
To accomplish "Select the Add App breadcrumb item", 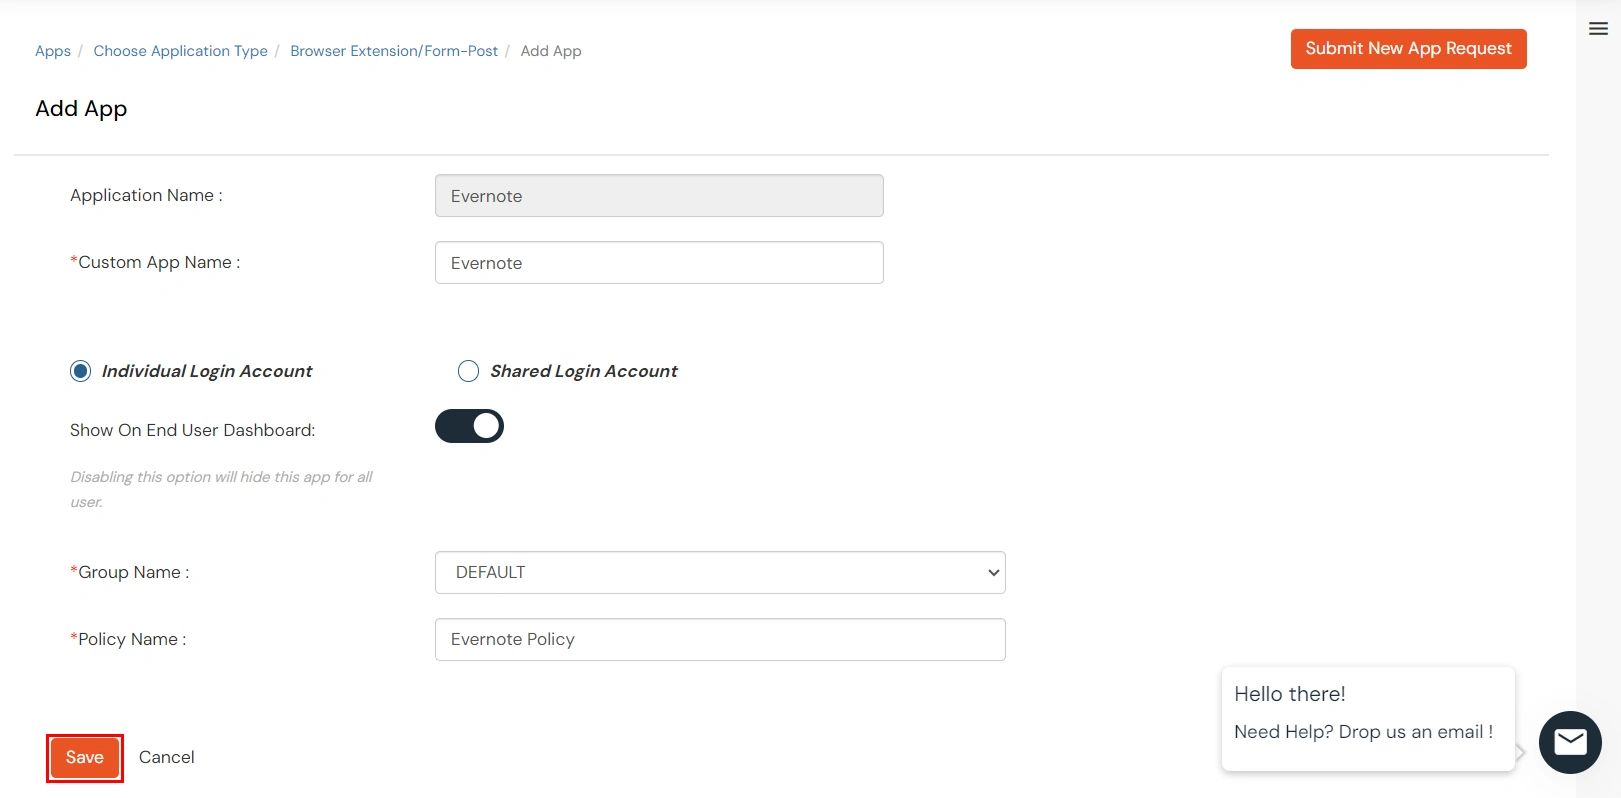I will [551, 50].
